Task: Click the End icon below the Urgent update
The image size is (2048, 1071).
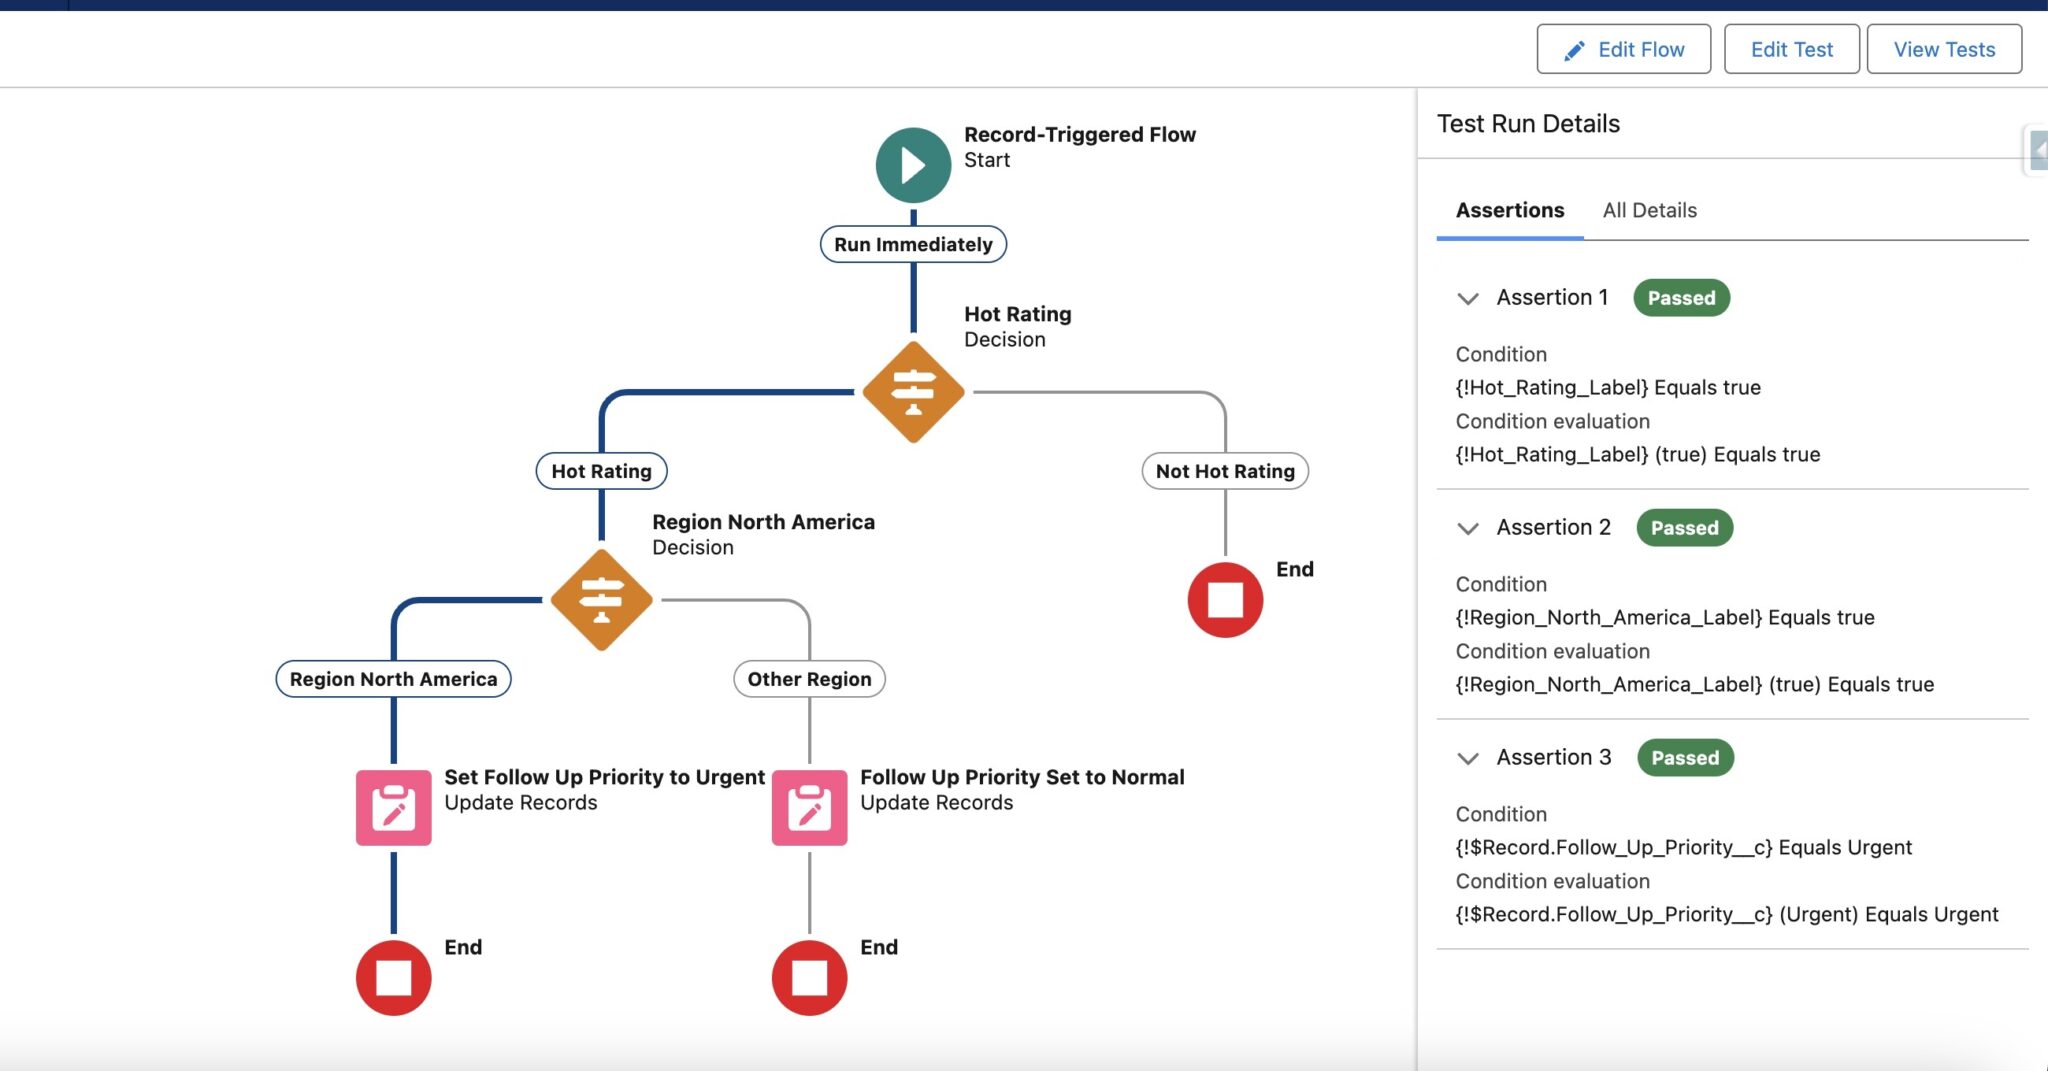Action: point(394,978)
